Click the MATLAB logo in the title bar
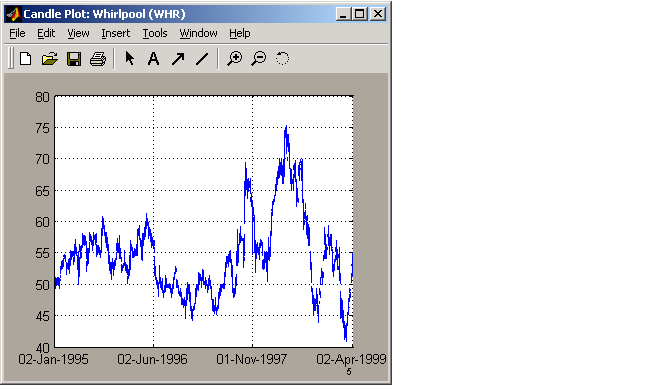The width and height of the screenshot is (645, 389). click(14, 14)
